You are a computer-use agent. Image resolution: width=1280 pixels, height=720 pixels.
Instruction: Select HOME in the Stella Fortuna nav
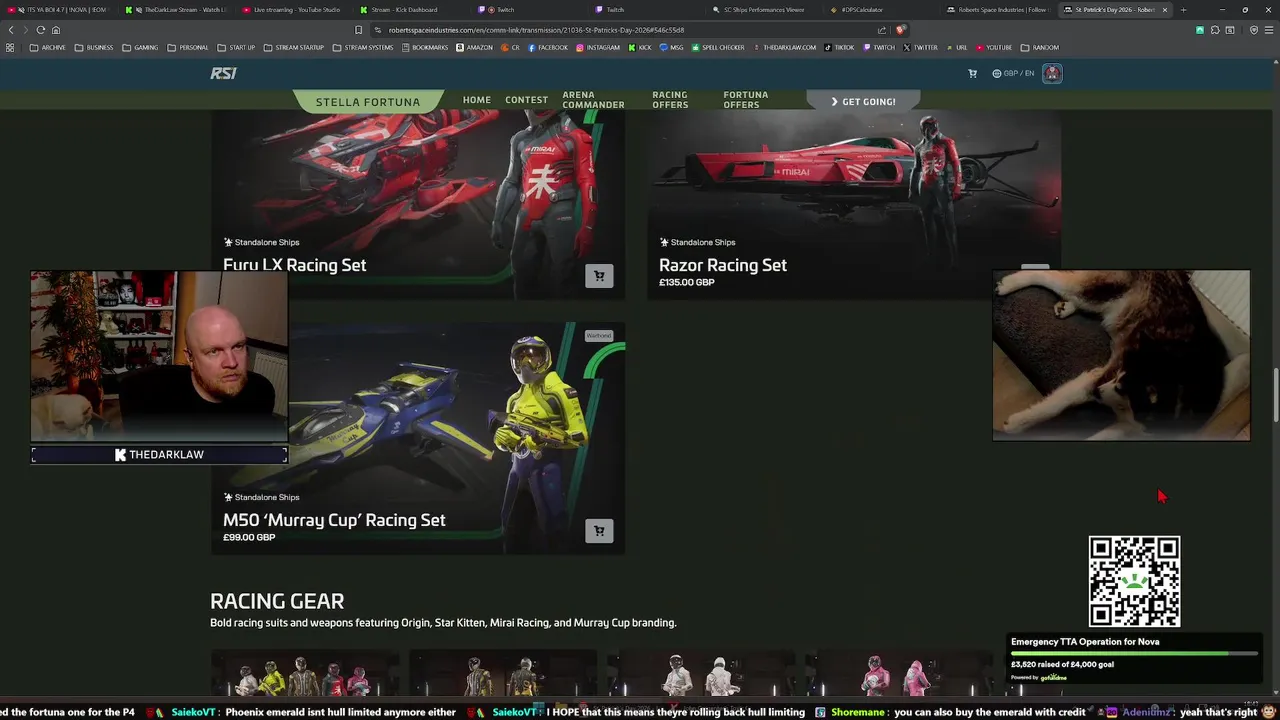[x=477, y=100]
